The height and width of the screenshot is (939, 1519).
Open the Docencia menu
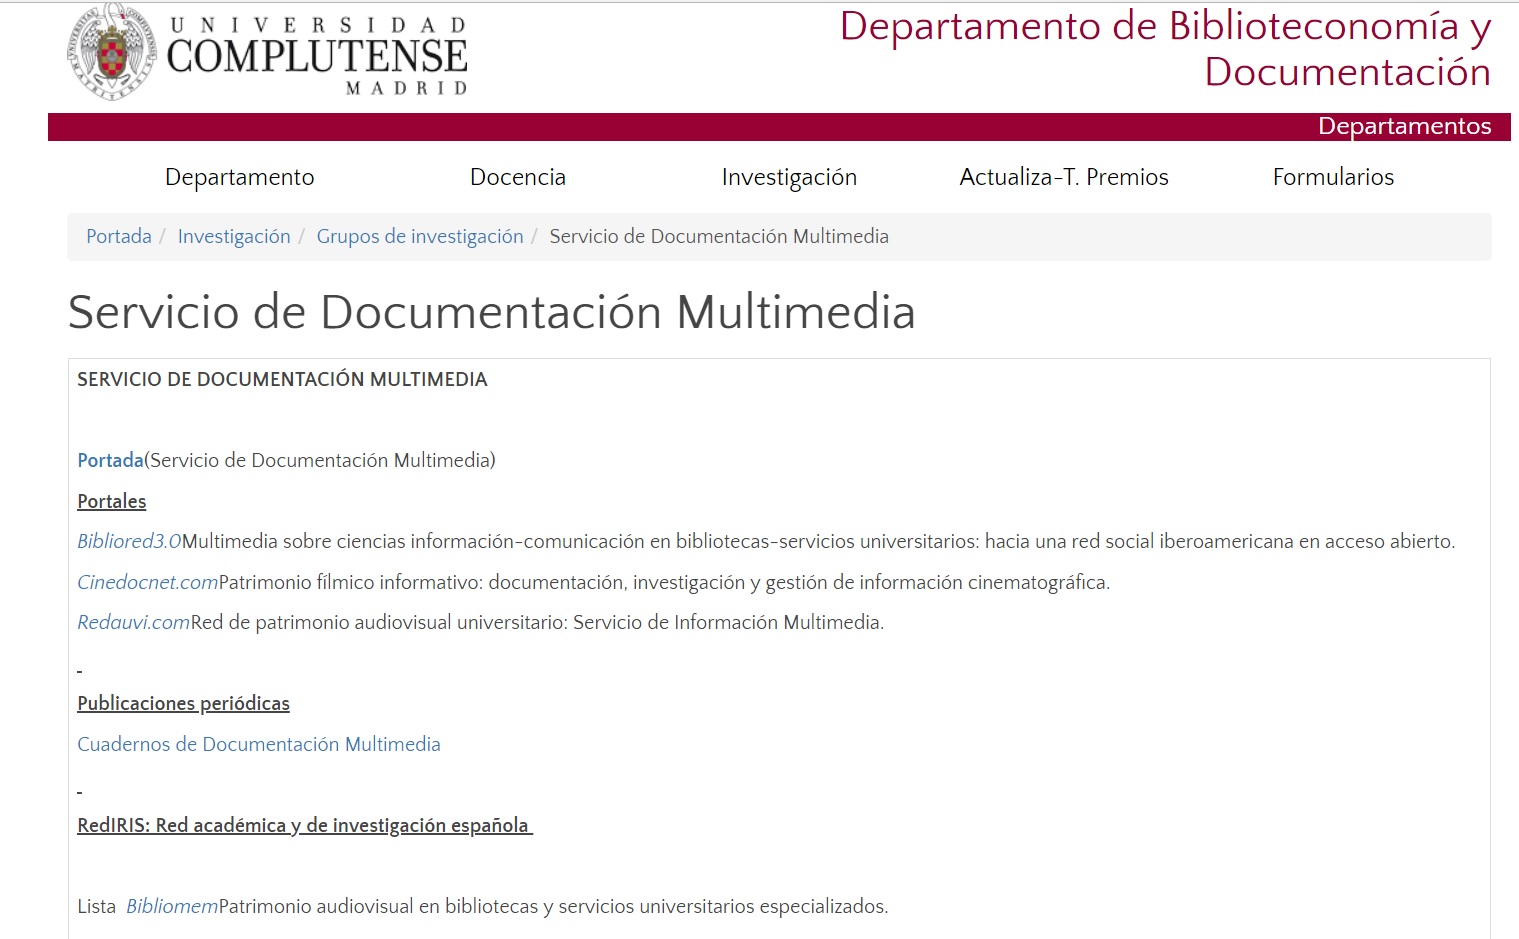point(518,177)
